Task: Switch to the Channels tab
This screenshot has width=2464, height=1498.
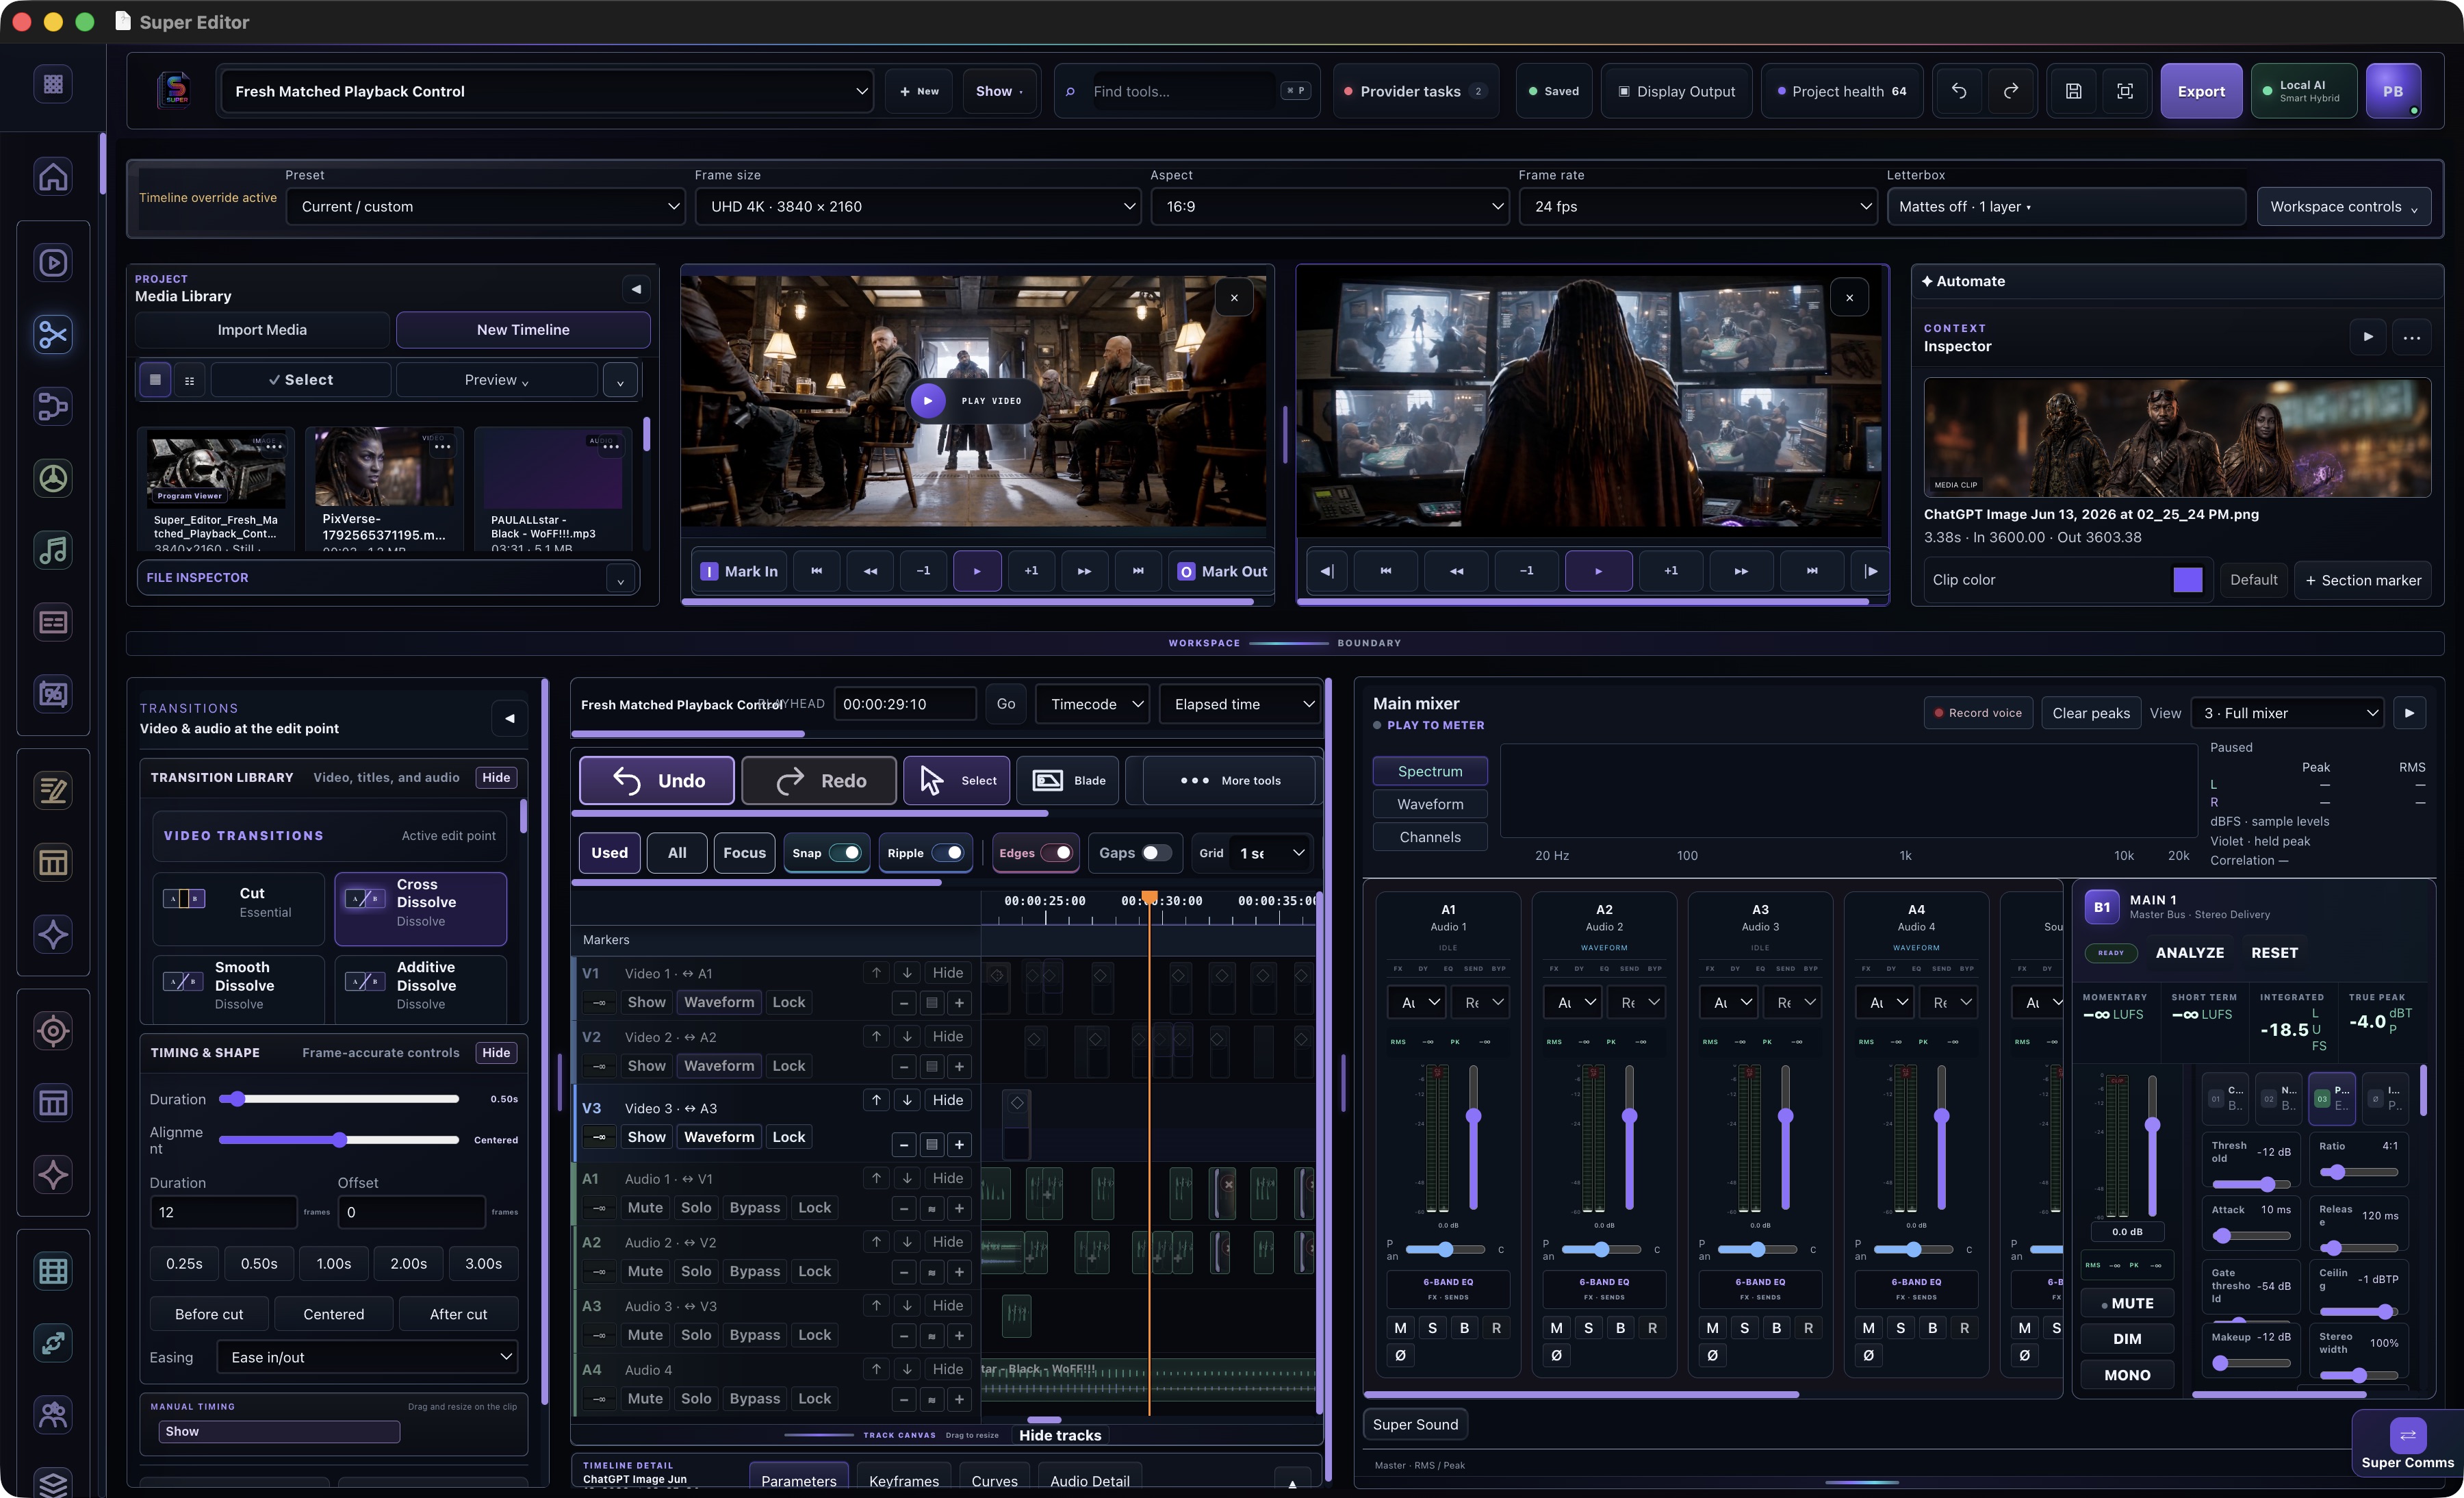Action: click(x=1429, y=837)
